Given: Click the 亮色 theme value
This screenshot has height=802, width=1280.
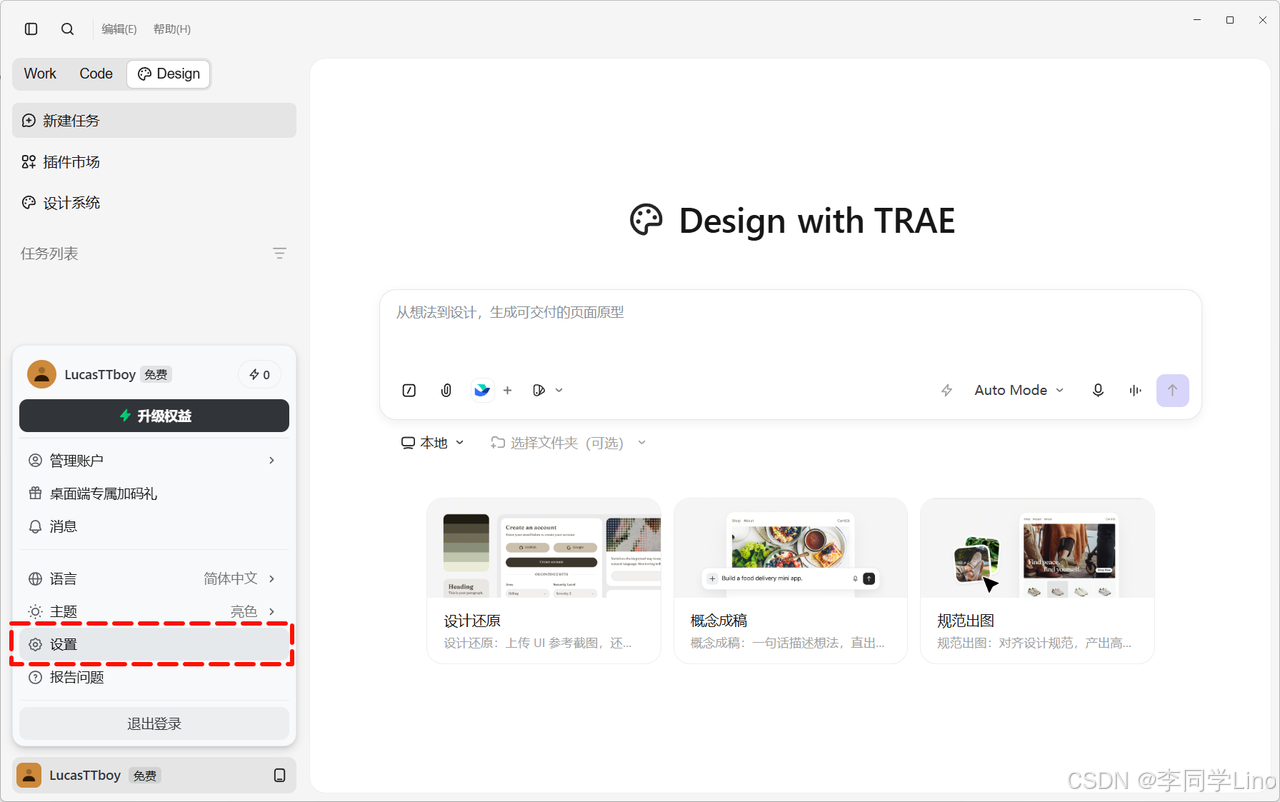Looking at the screenshot, I should 244,611.
